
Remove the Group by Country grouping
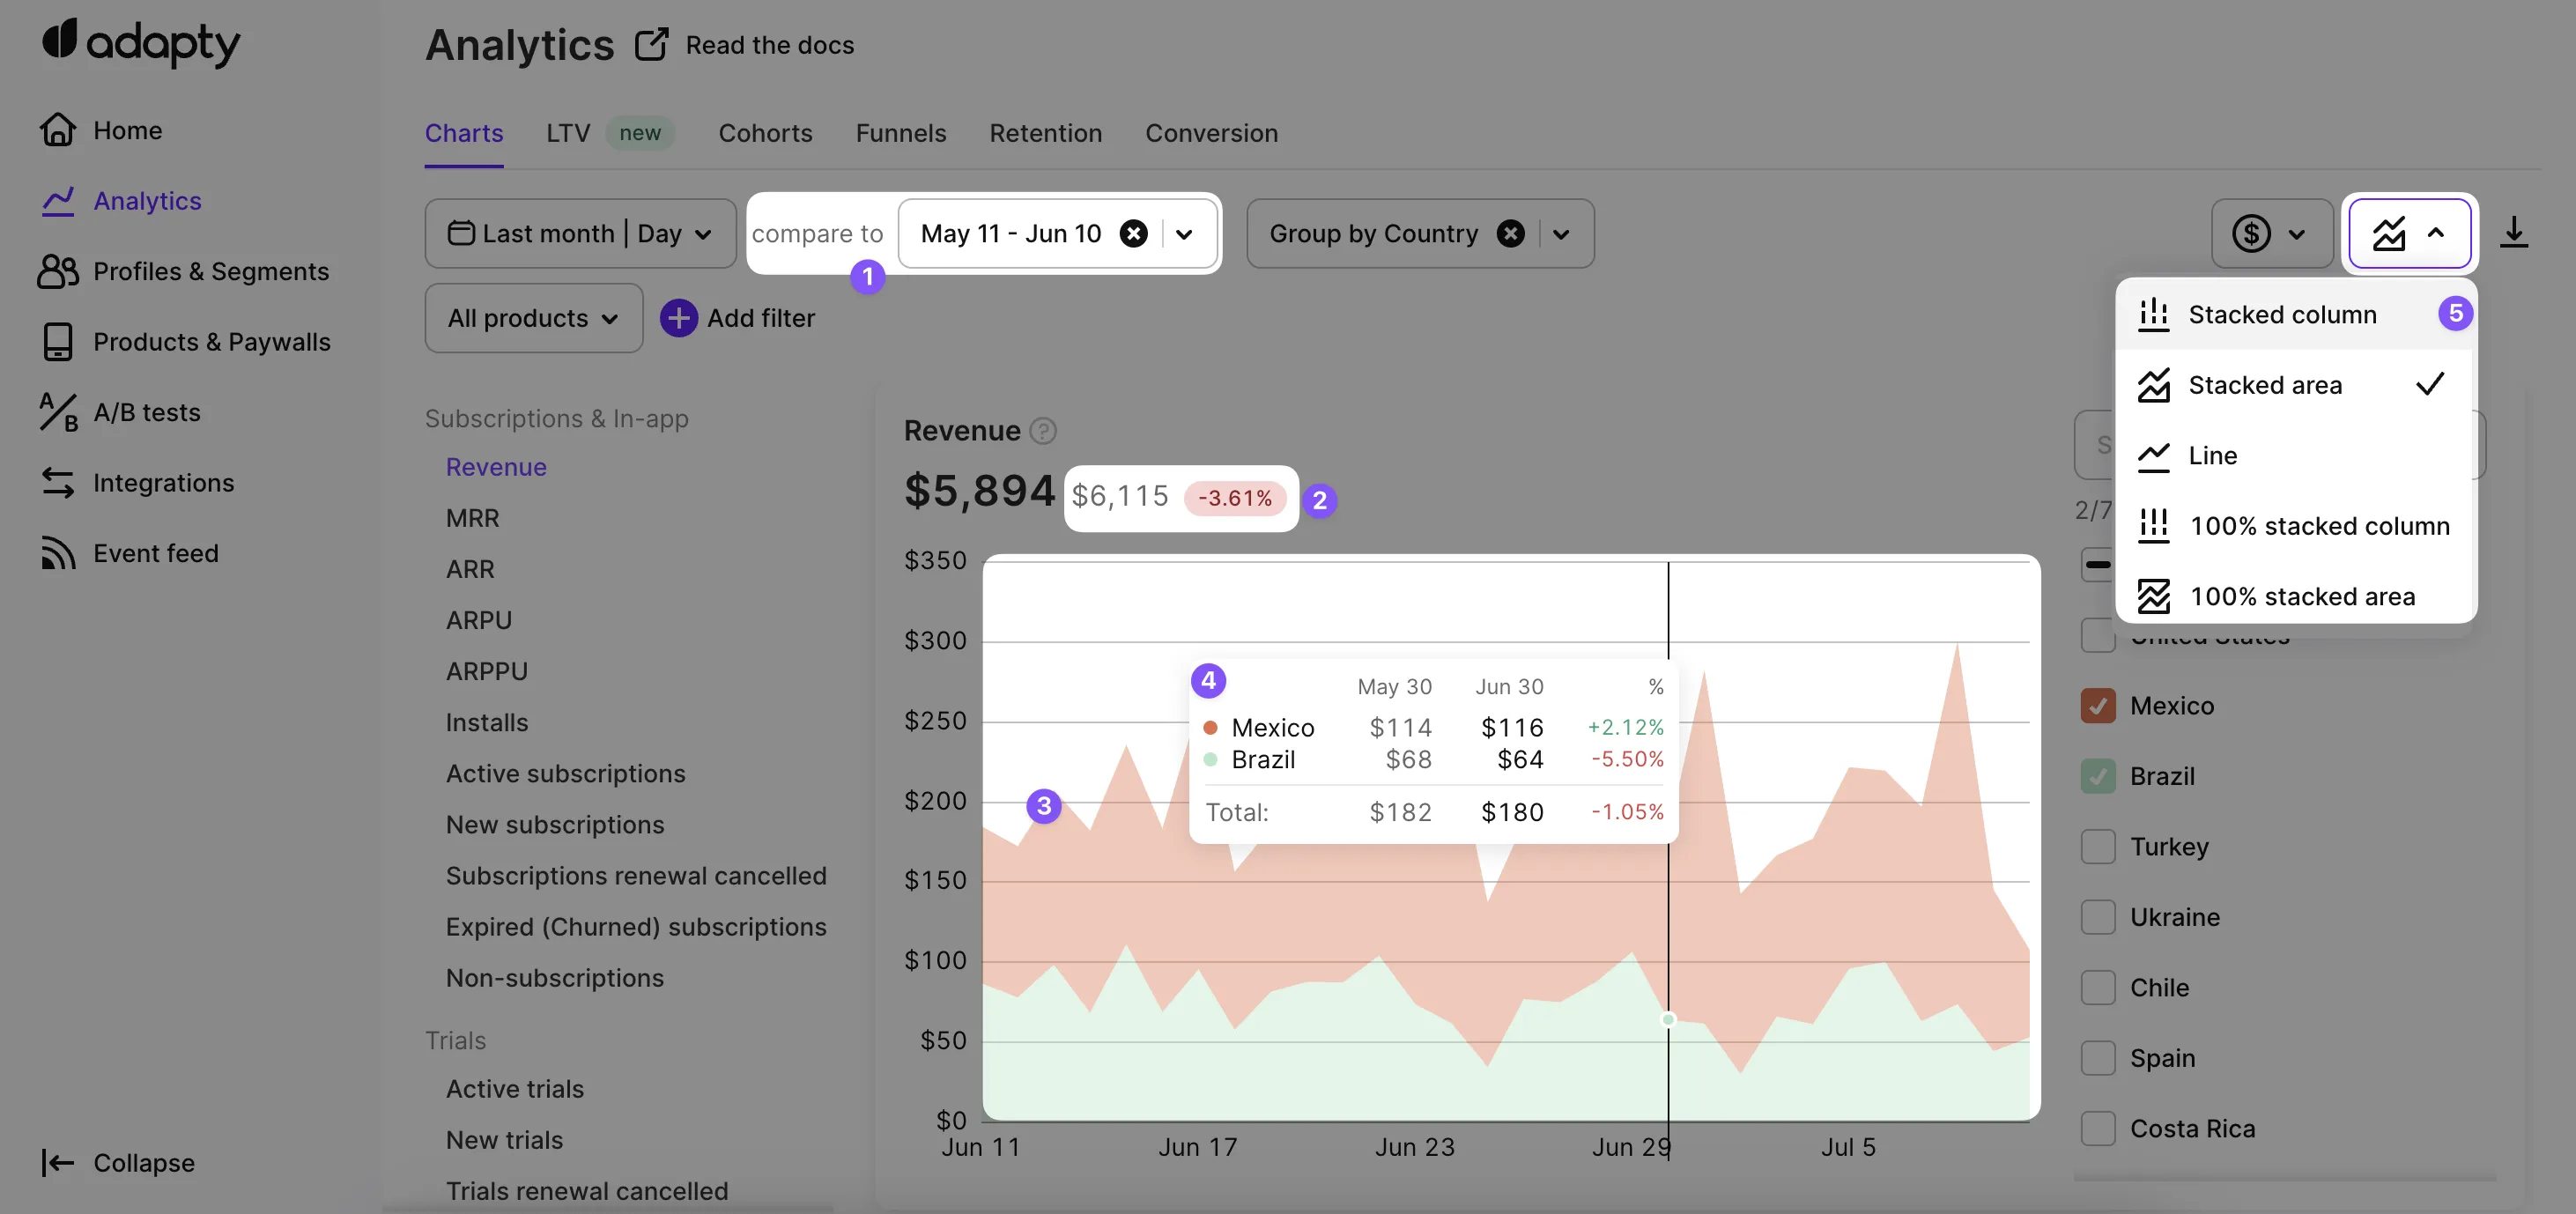pos(1510,233)
